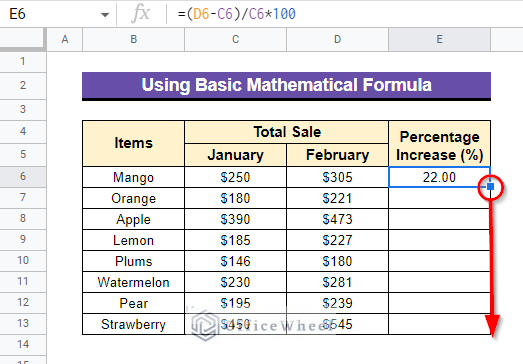Click the select-all corner box
Image resolution: width=523 pixels, height=364 pixels.
pos(22,39)
